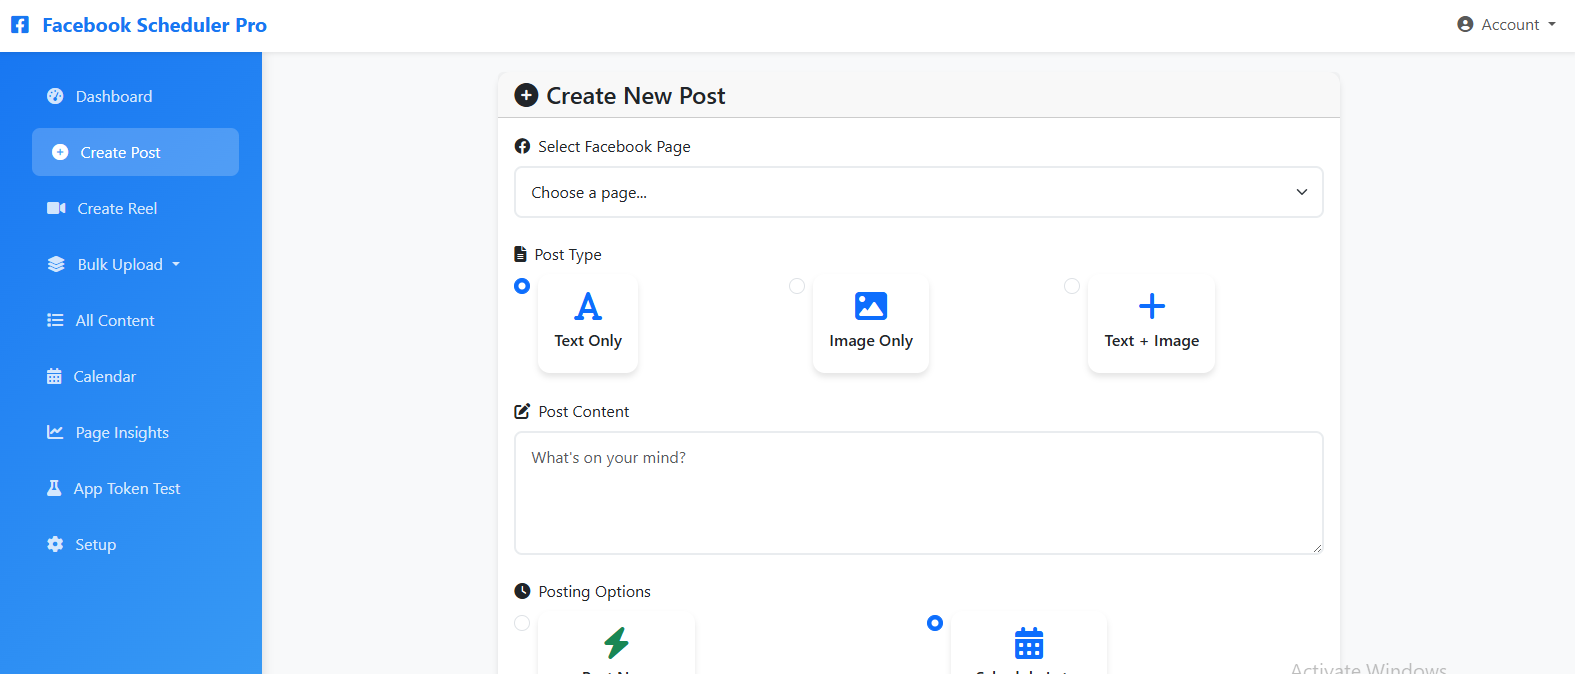Go to Dashboard in the sidebar

click(135, 96)
